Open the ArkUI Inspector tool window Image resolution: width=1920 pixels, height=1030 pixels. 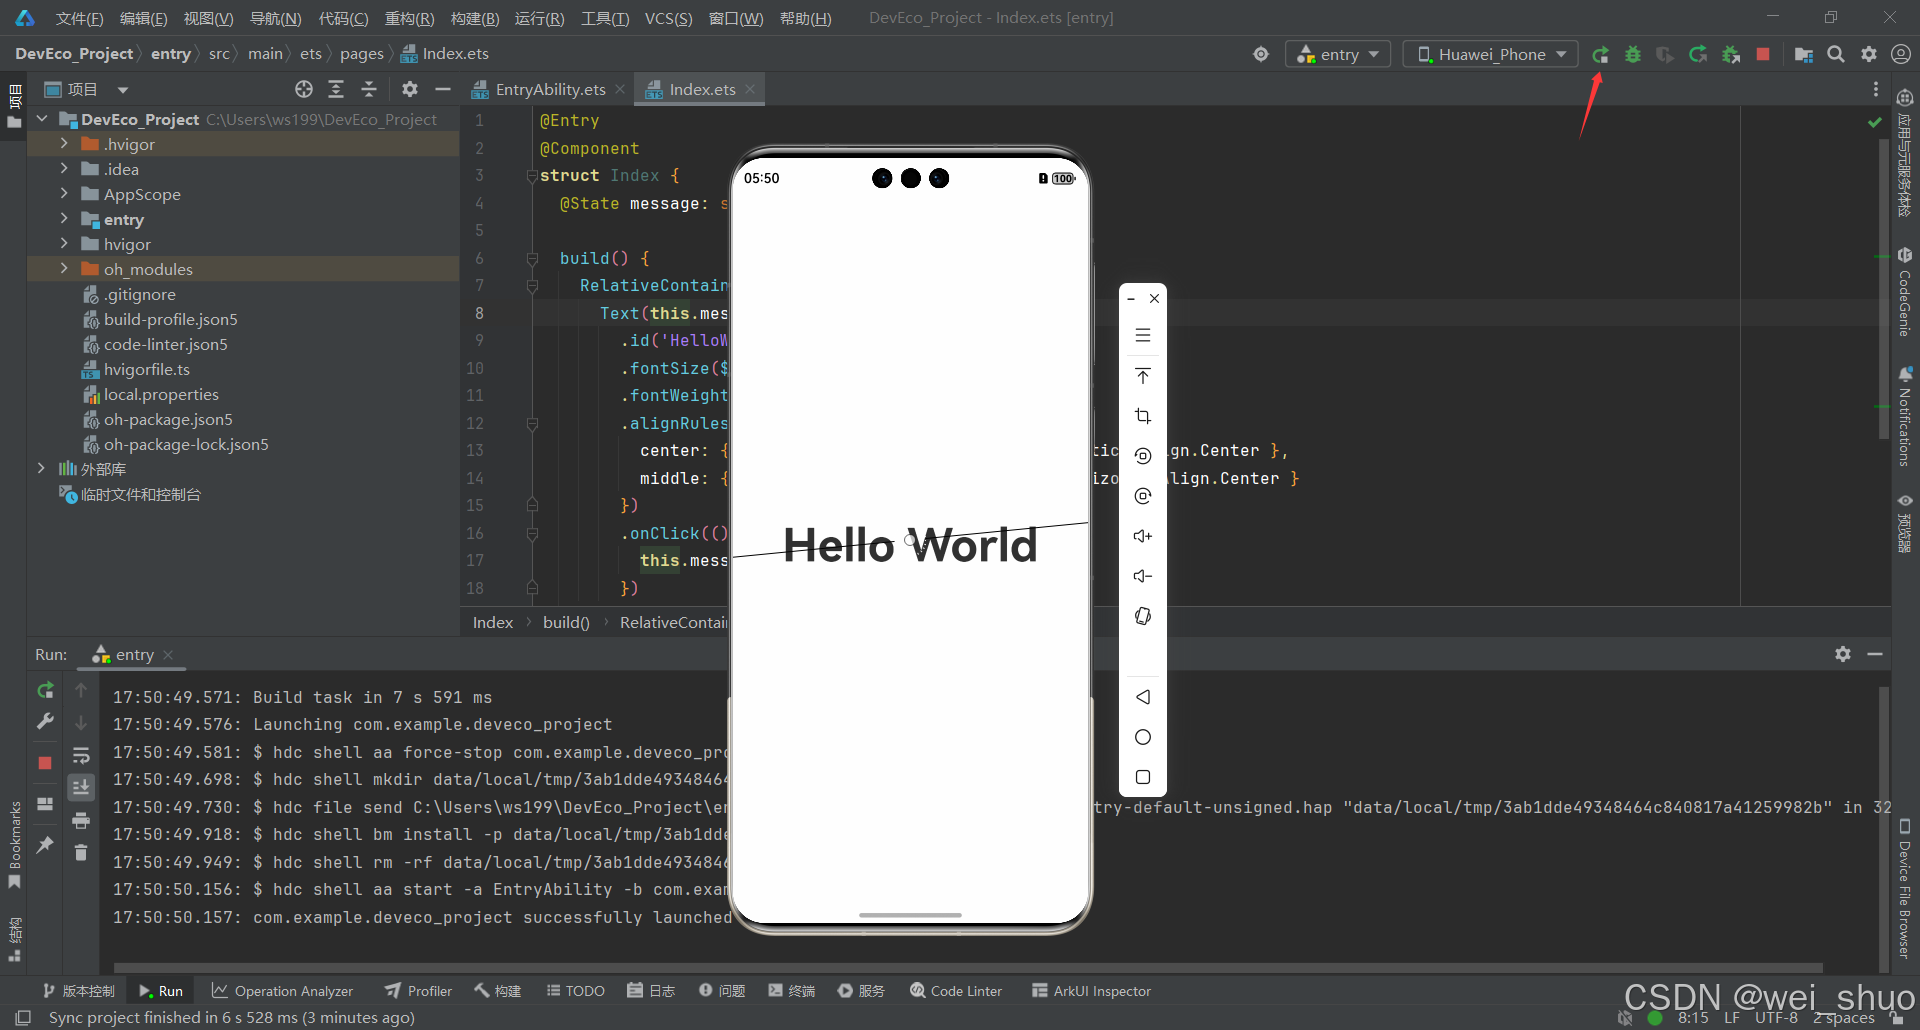[x=1091, y=991]
